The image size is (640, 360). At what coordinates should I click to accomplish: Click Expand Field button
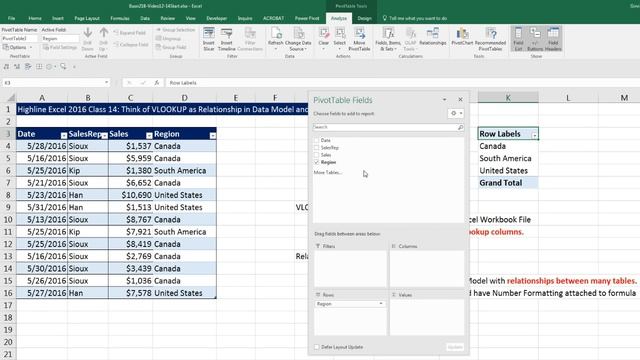pos(130,33)
